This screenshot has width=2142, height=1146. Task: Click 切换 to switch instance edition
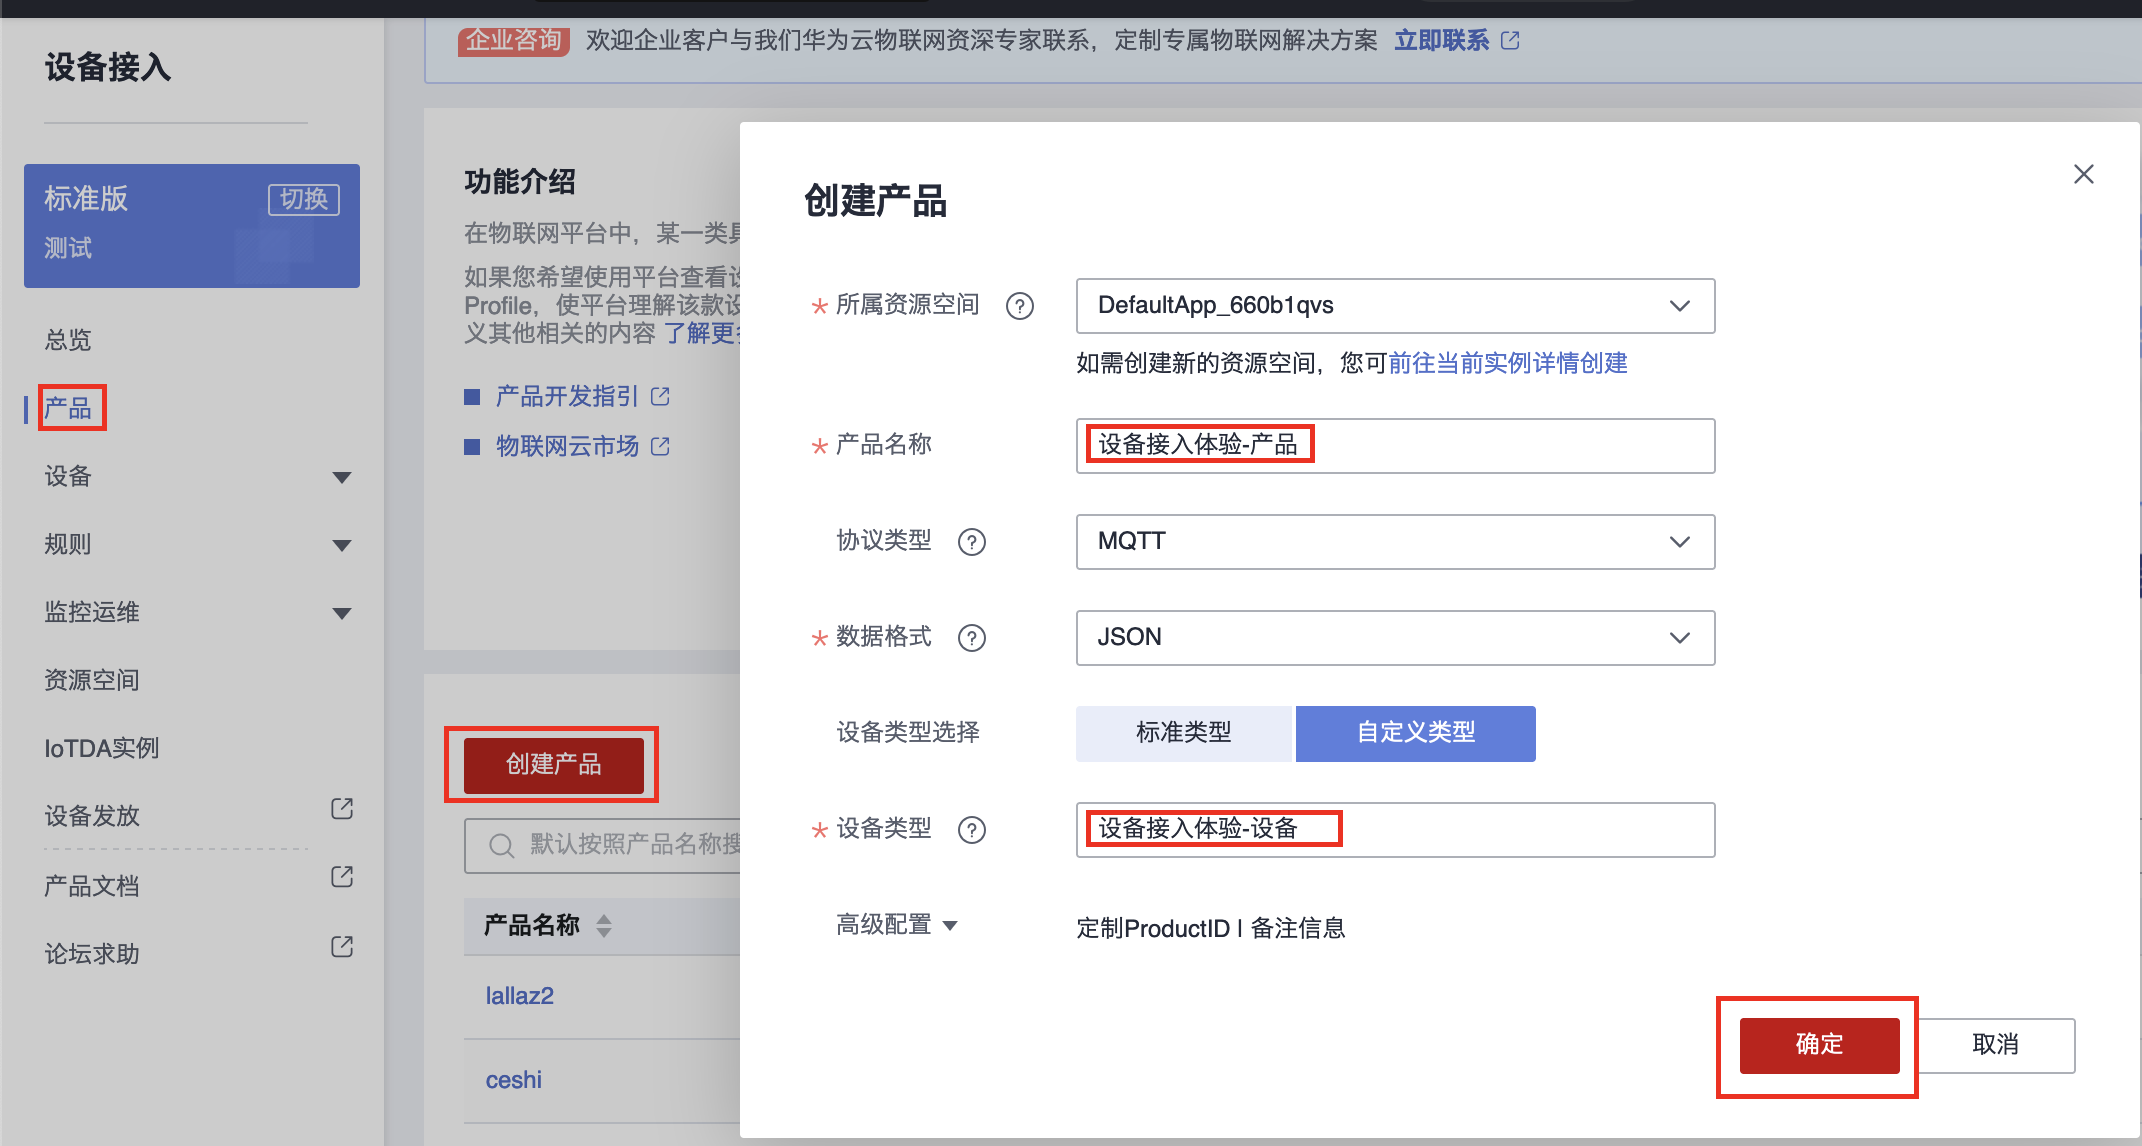pyautogui.click(x=303, y=199)
